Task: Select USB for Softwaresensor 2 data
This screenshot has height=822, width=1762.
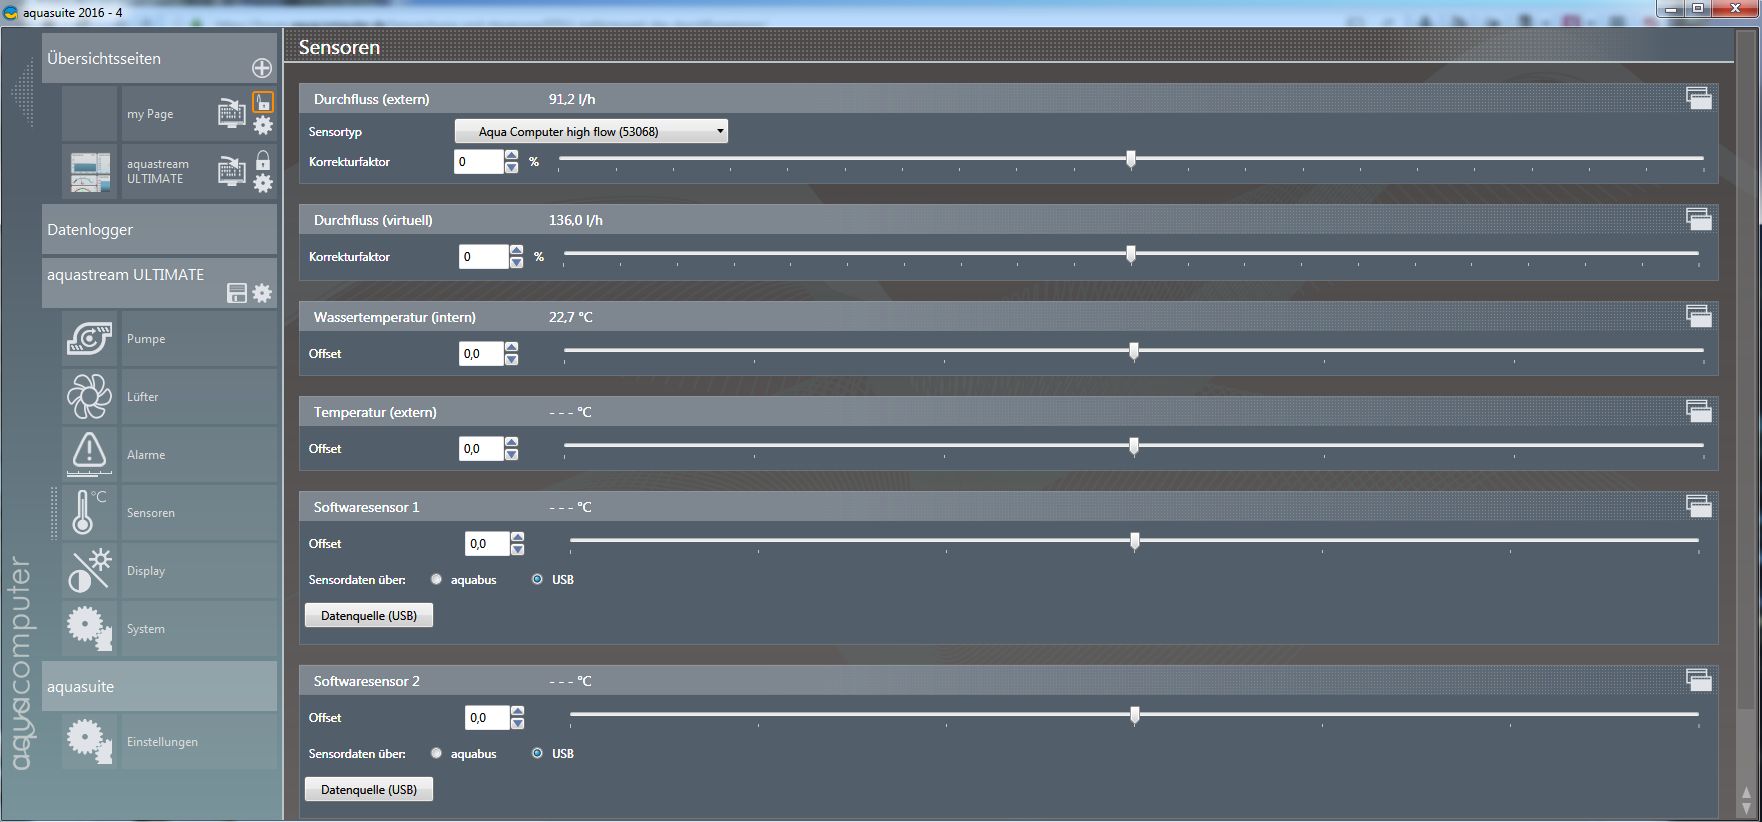Action: pos(537,753)
